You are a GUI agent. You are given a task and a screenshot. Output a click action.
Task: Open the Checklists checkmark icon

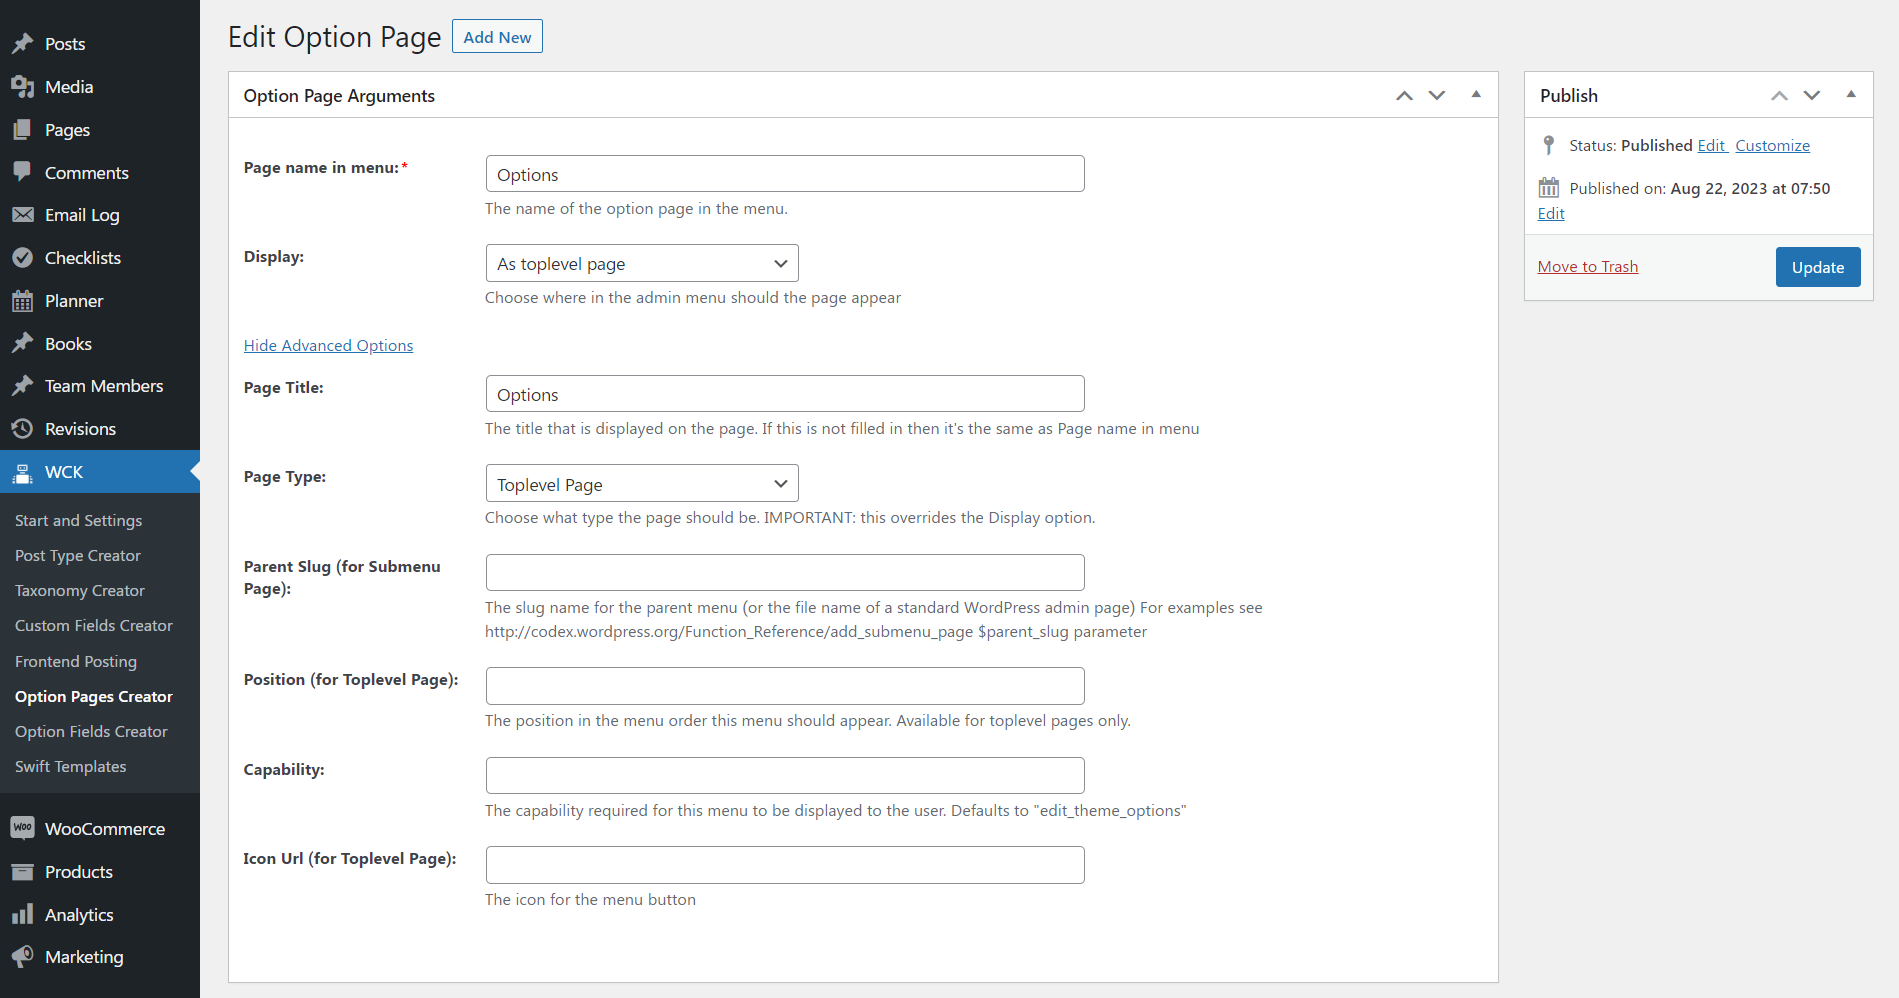(x=23, y=257)
